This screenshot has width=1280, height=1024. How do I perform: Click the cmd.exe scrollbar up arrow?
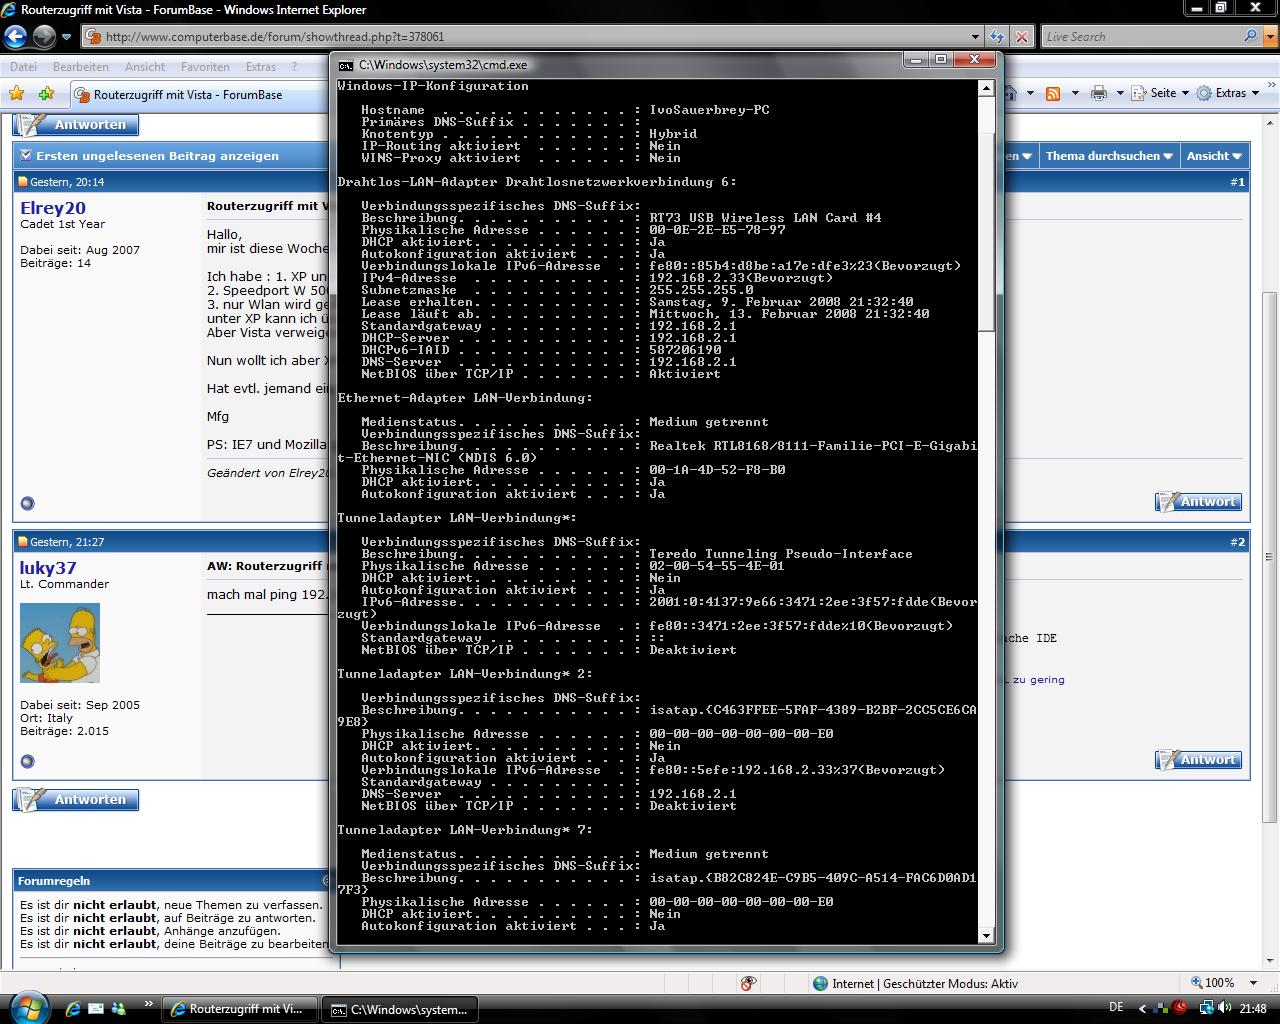[x=986, y=88]
